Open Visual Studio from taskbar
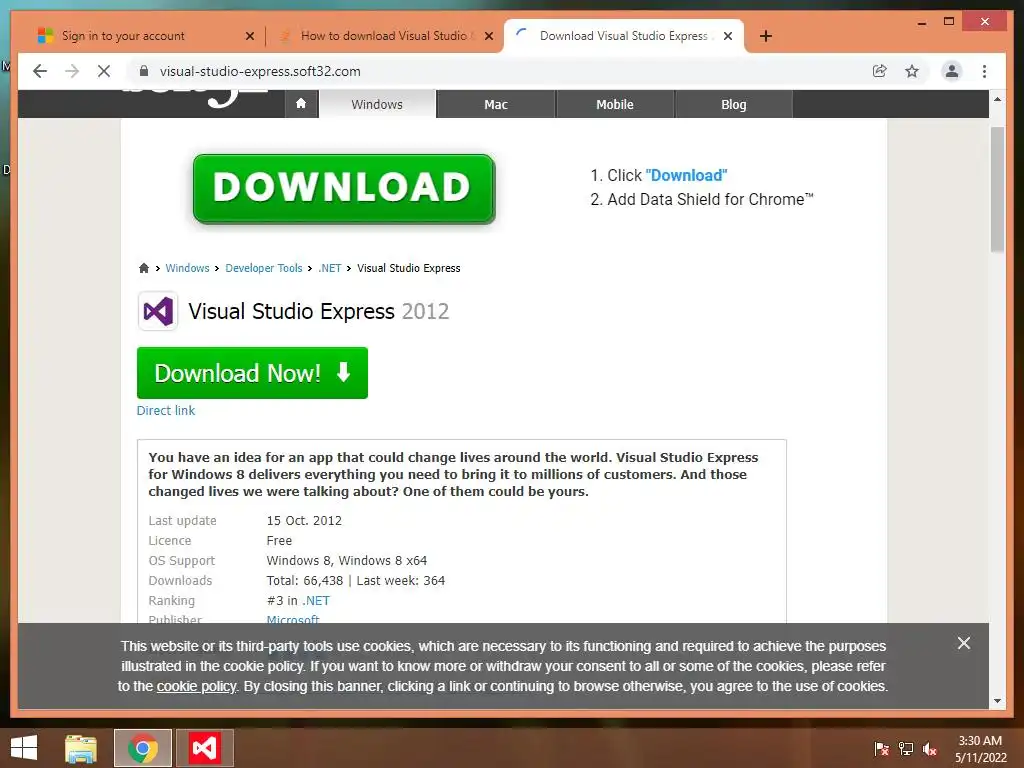This screenshot has width=1024, height=768. coord(204,748)
